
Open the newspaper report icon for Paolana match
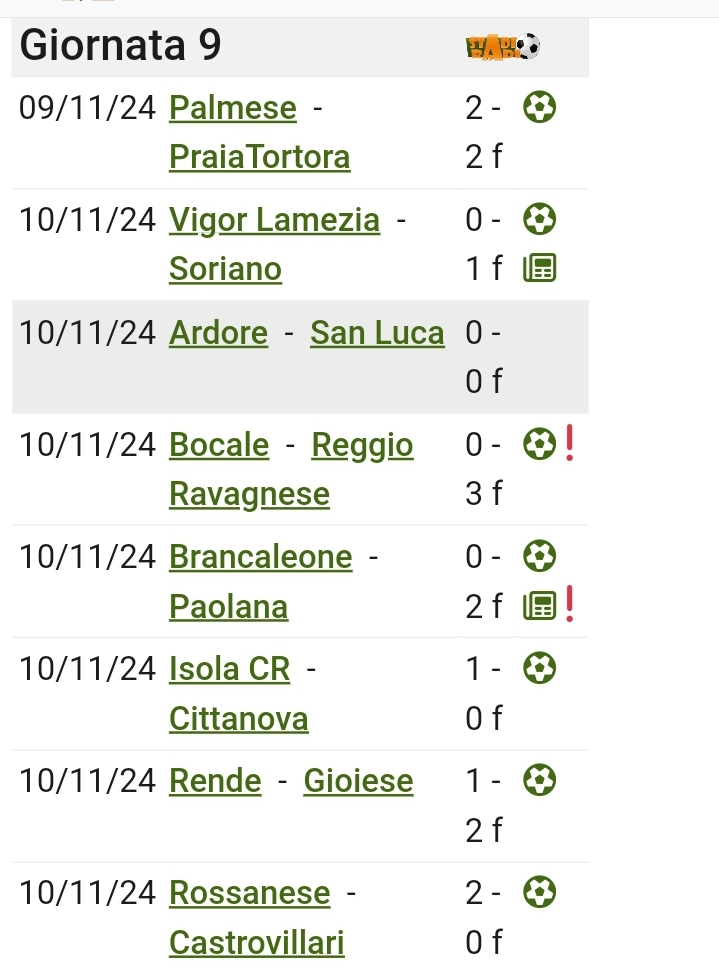click(540, 605)
